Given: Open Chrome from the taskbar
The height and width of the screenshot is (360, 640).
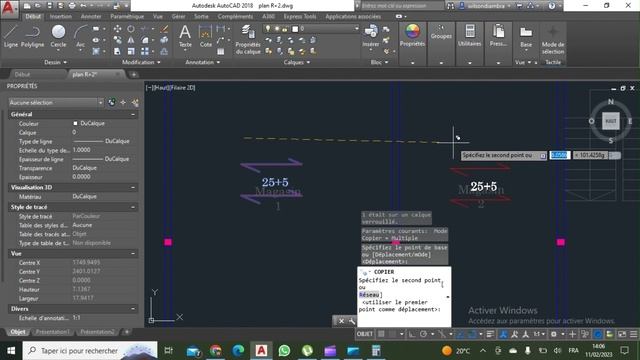Looking at the screenshot, I should tap(216, 350).
